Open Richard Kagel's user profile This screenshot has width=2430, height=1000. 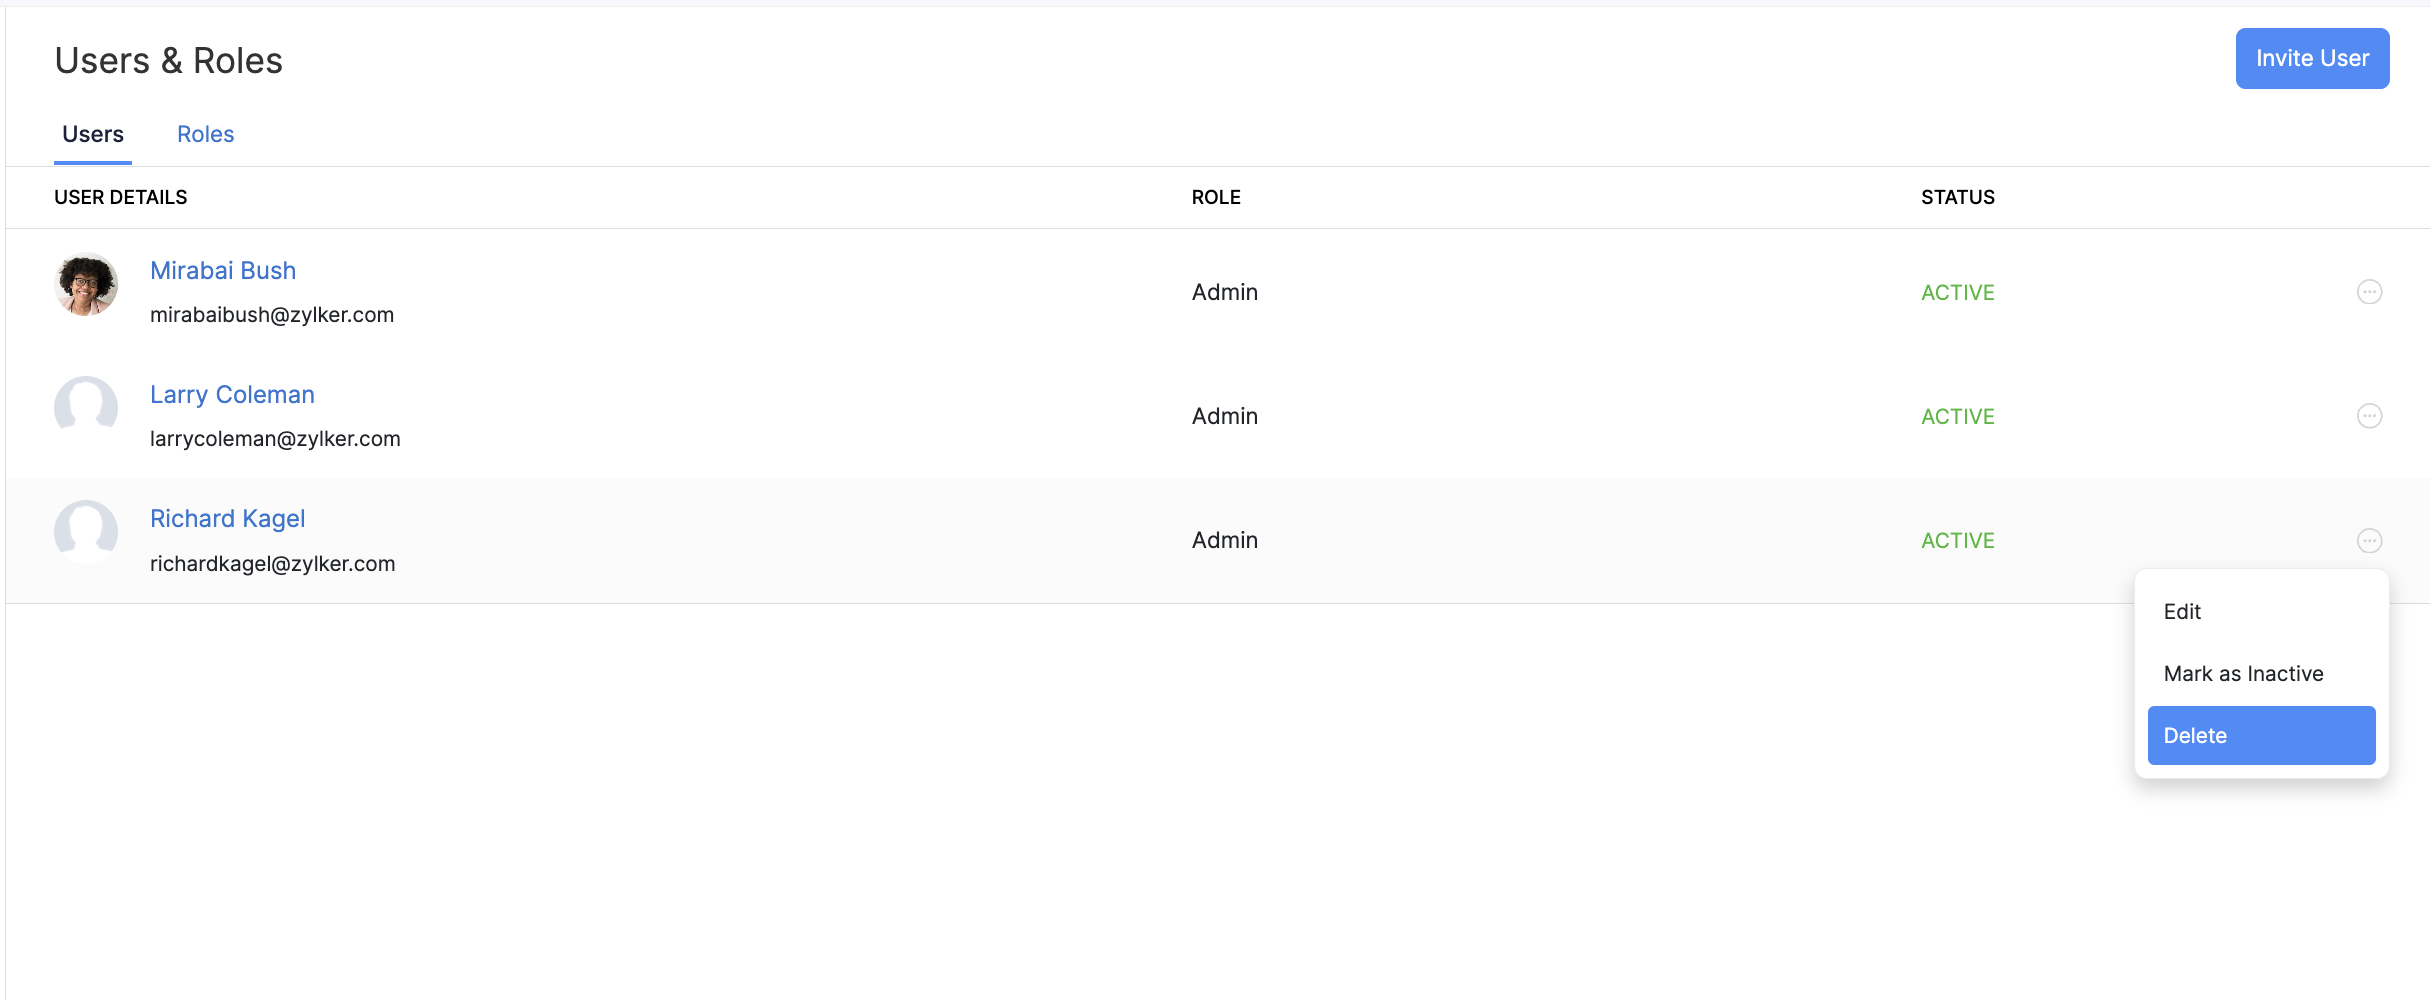(227, 518)
